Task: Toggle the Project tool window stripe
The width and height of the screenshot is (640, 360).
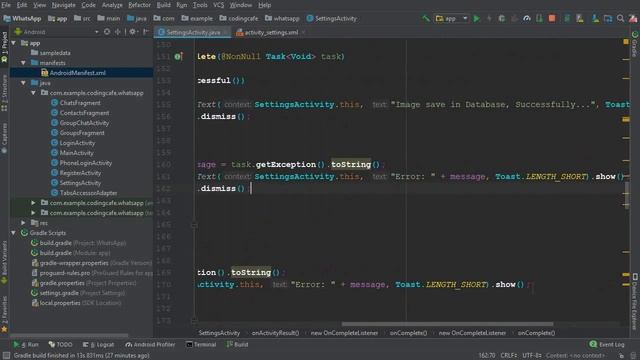Action: click(x=4, y=47)
